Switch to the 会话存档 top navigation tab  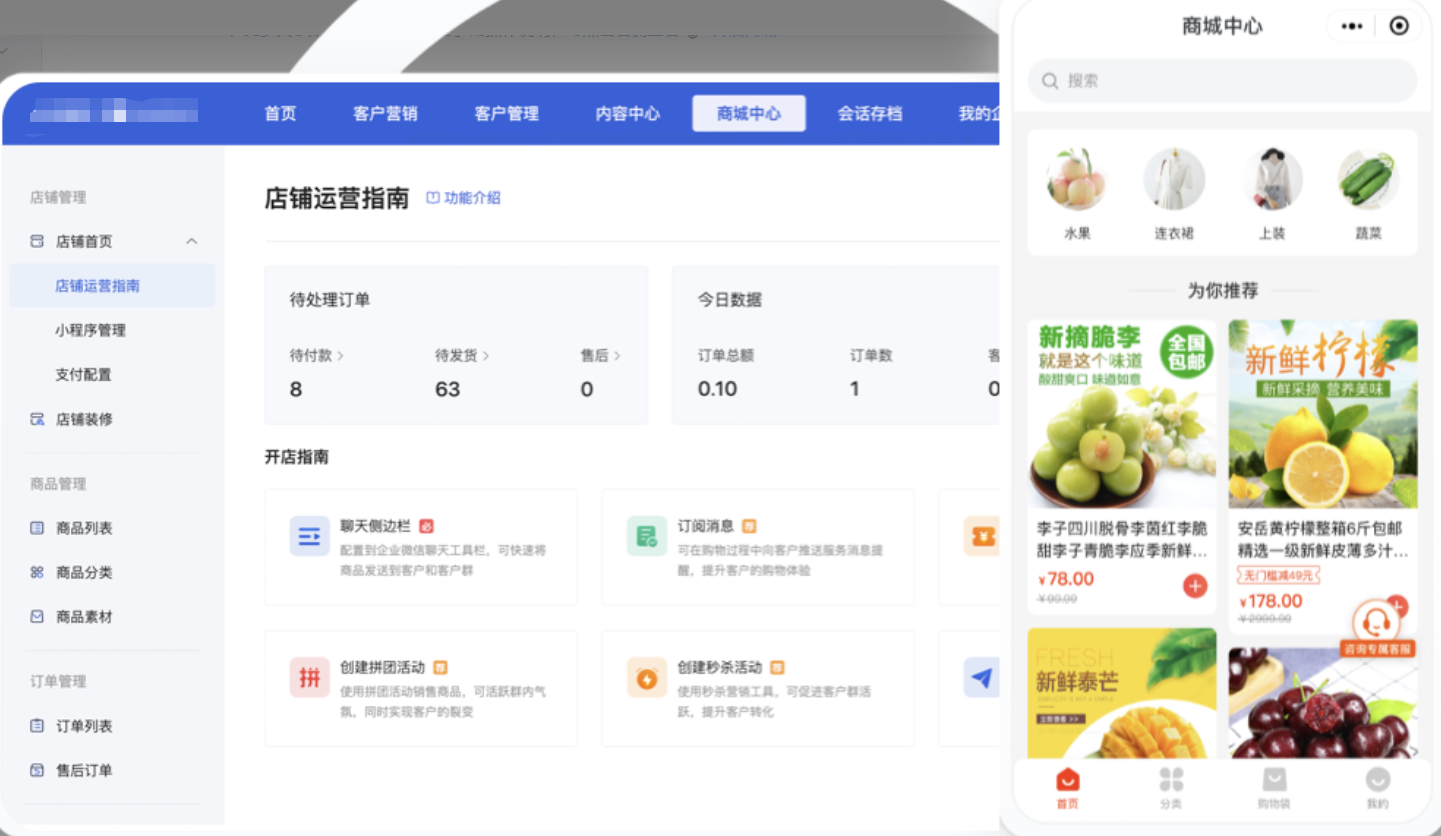870,113
